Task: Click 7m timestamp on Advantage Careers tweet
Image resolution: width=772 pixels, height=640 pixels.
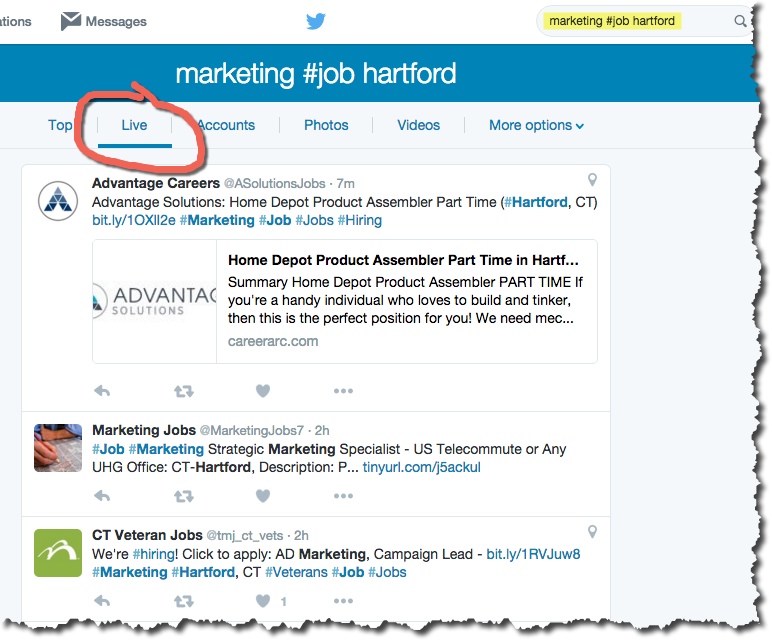Action: click(345, 184)
